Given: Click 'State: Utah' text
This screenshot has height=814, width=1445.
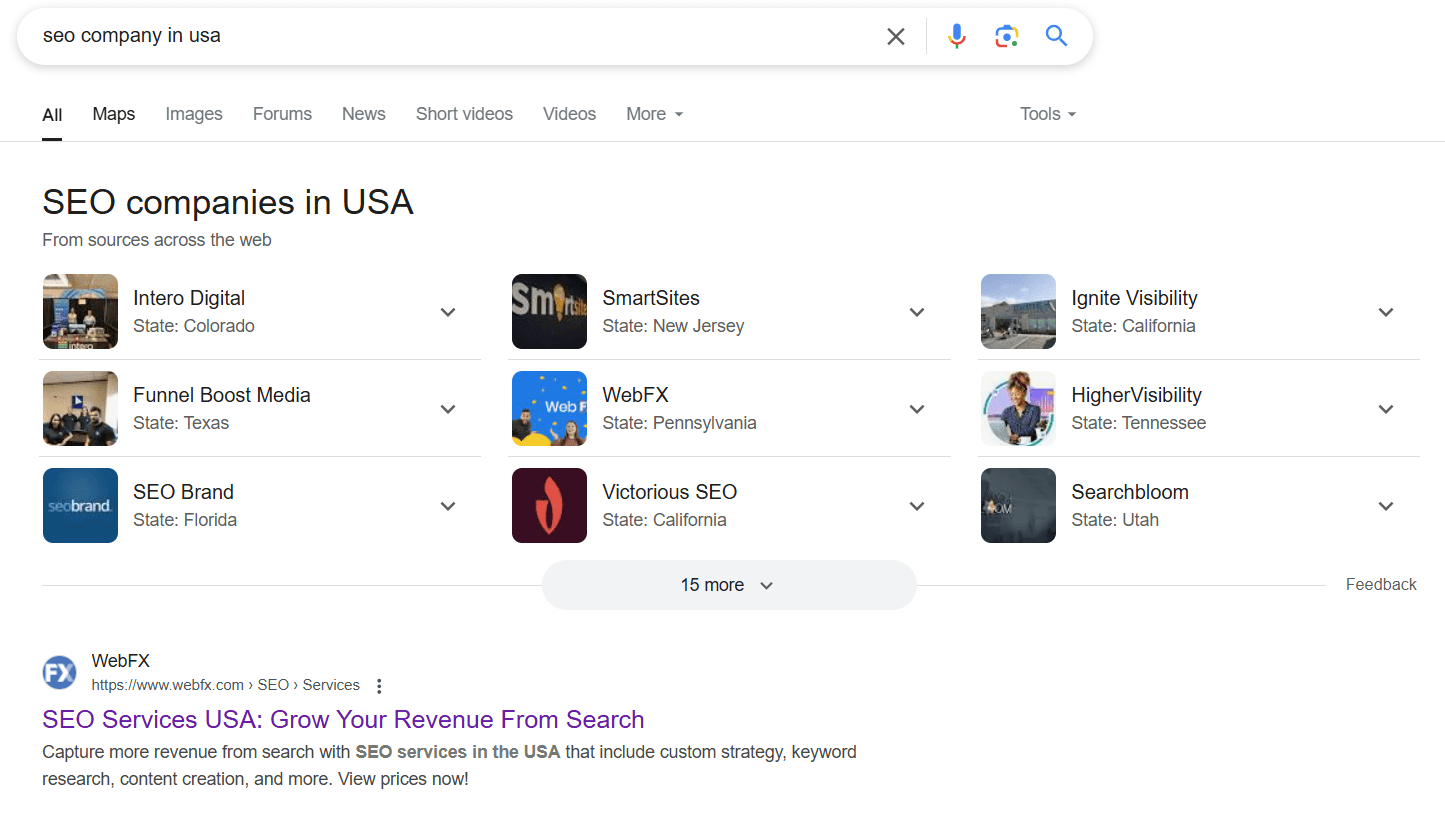Looking at the screenshot, I should coord(1115,520).
